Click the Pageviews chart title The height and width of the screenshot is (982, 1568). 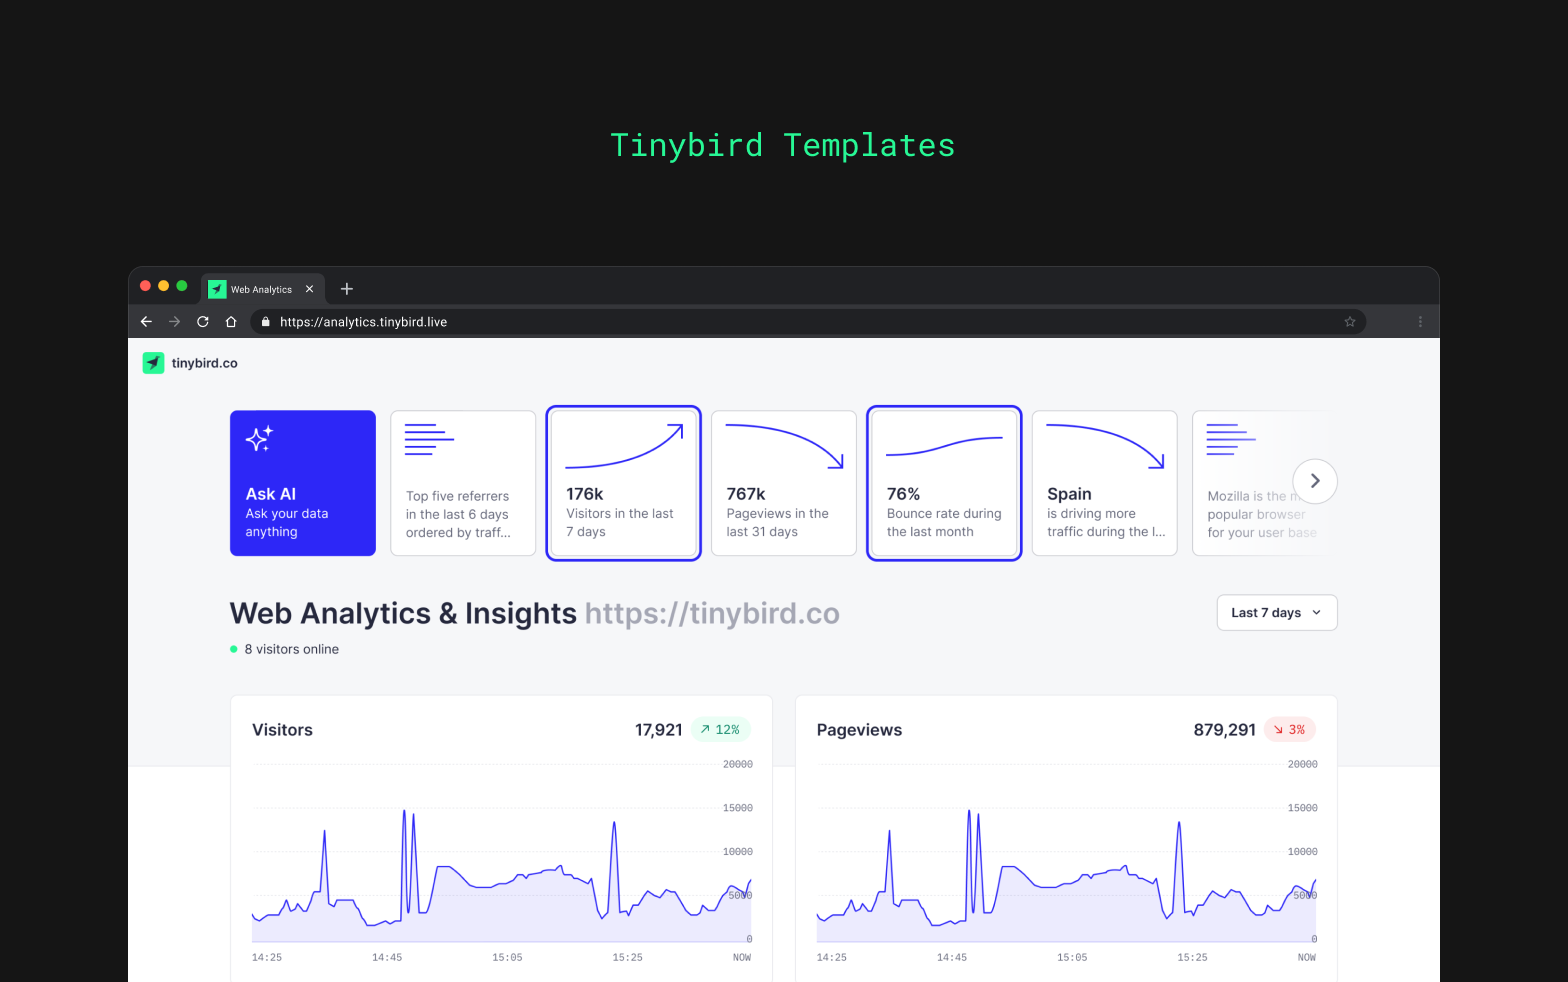[x=859, y=730]
